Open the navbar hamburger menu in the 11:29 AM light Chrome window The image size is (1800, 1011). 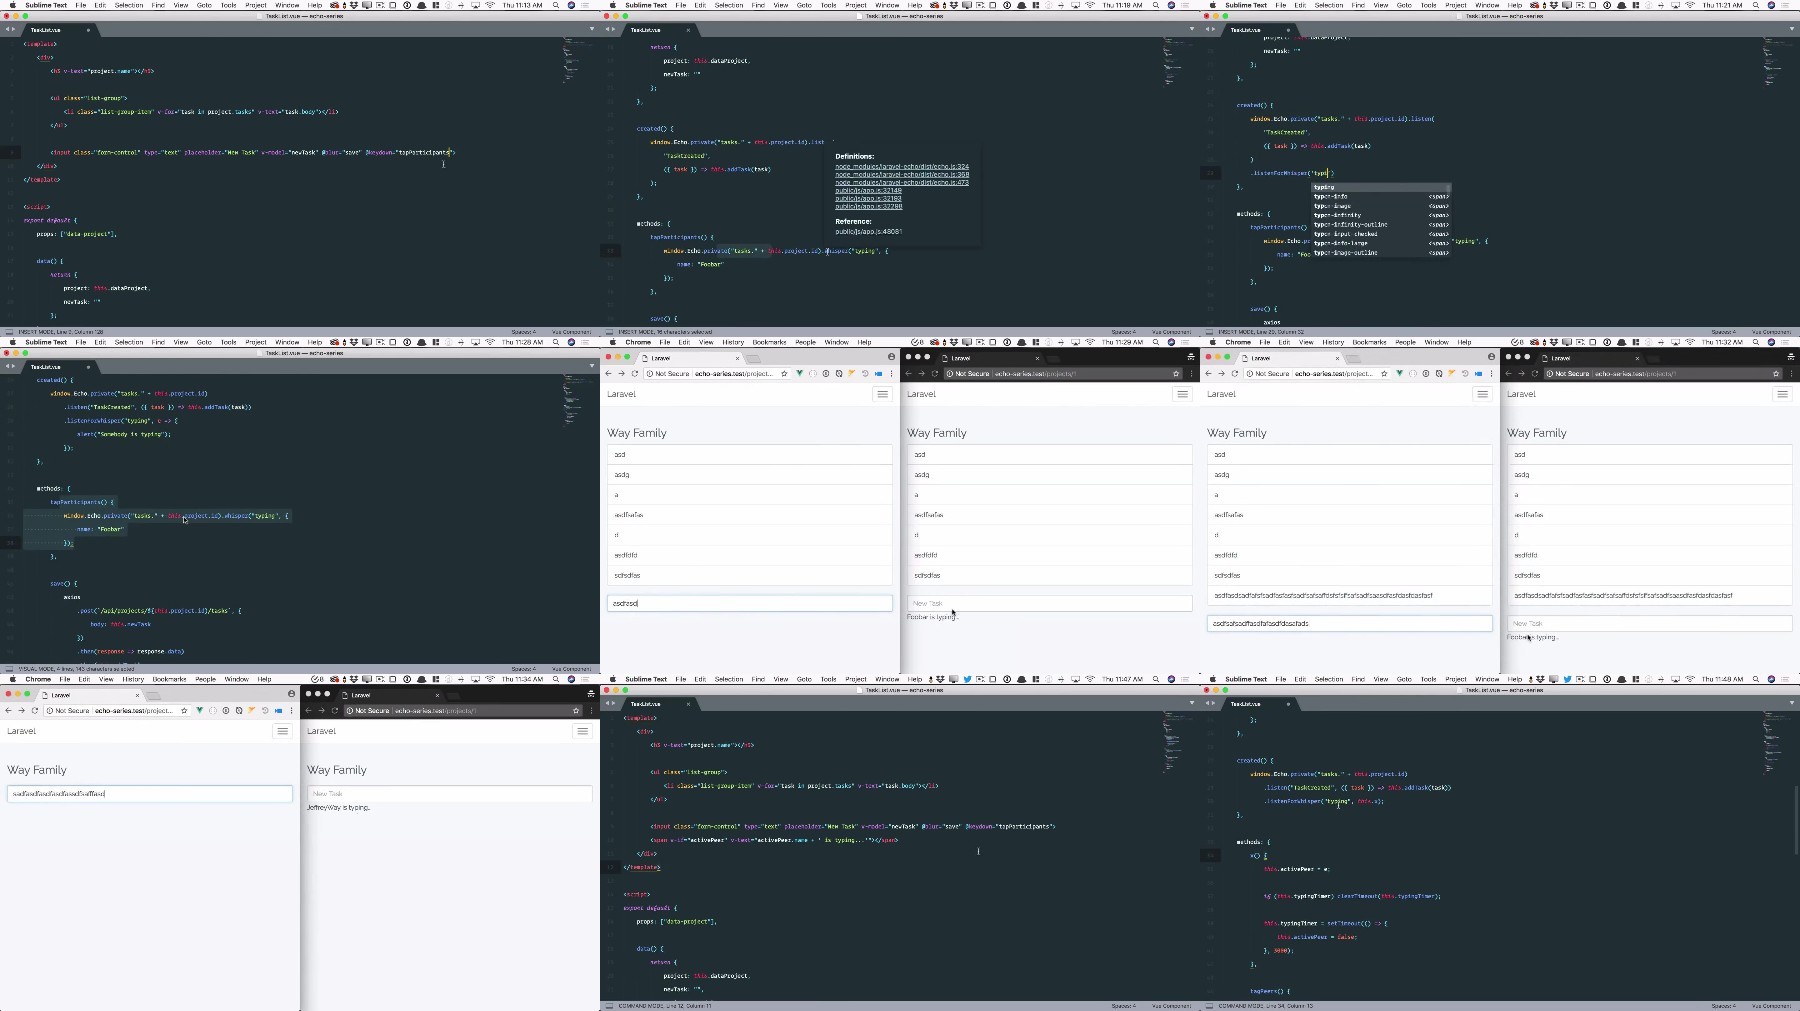click(882, 394)
